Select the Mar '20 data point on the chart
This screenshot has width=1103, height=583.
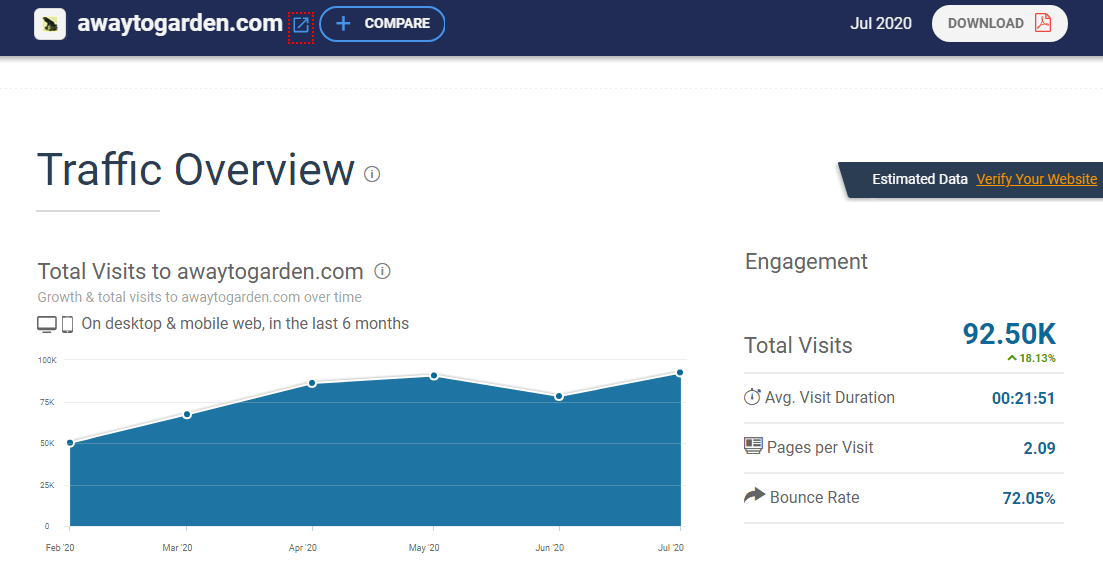(x=187, y=415)
